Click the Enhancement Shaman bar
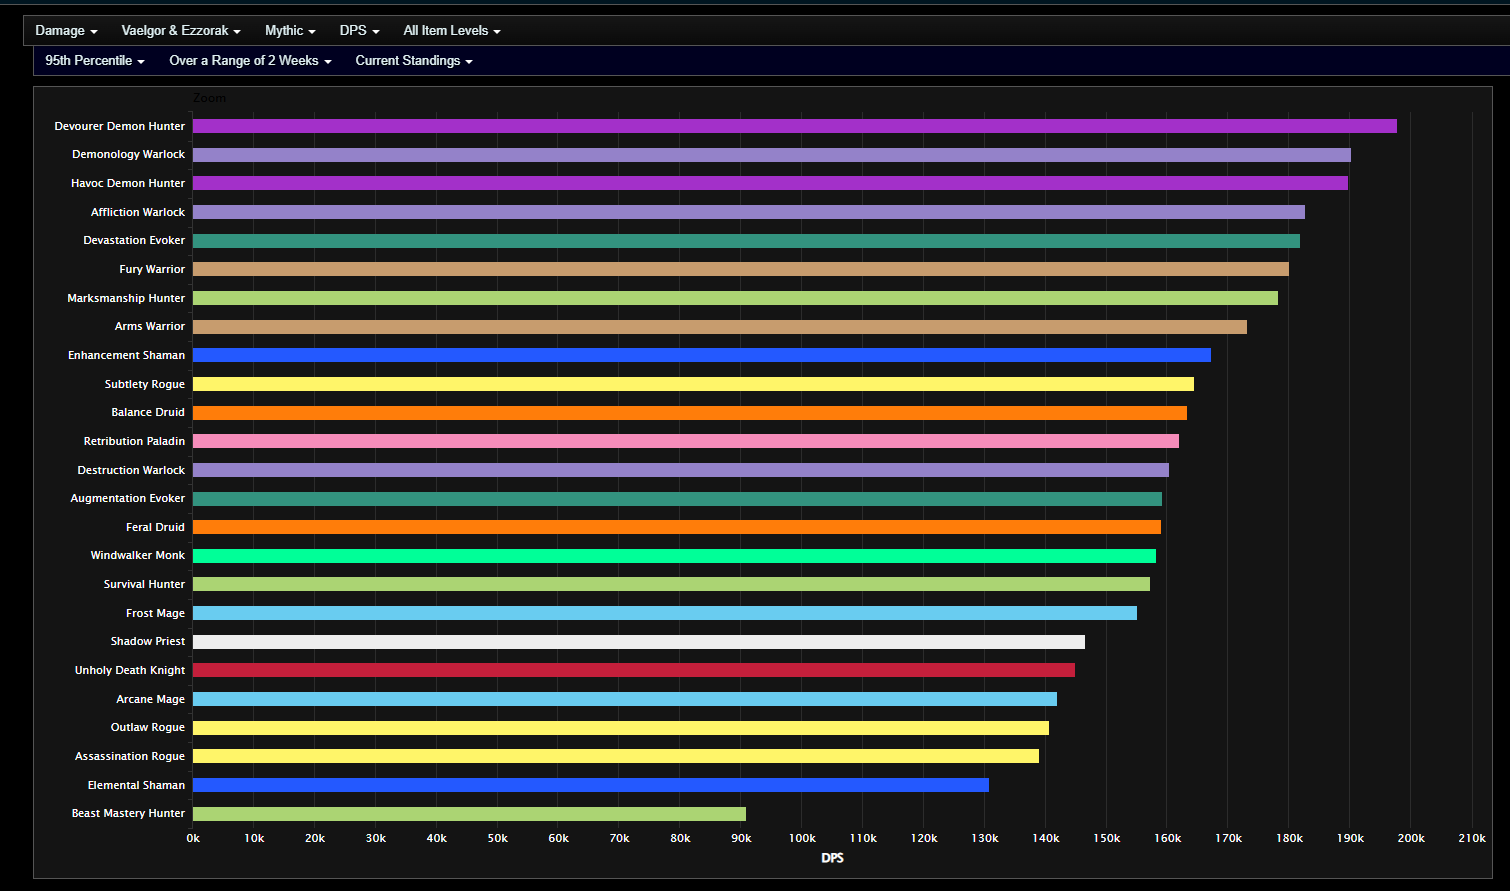Viewport: 1510px width, 891px height. tap(702, 355)
